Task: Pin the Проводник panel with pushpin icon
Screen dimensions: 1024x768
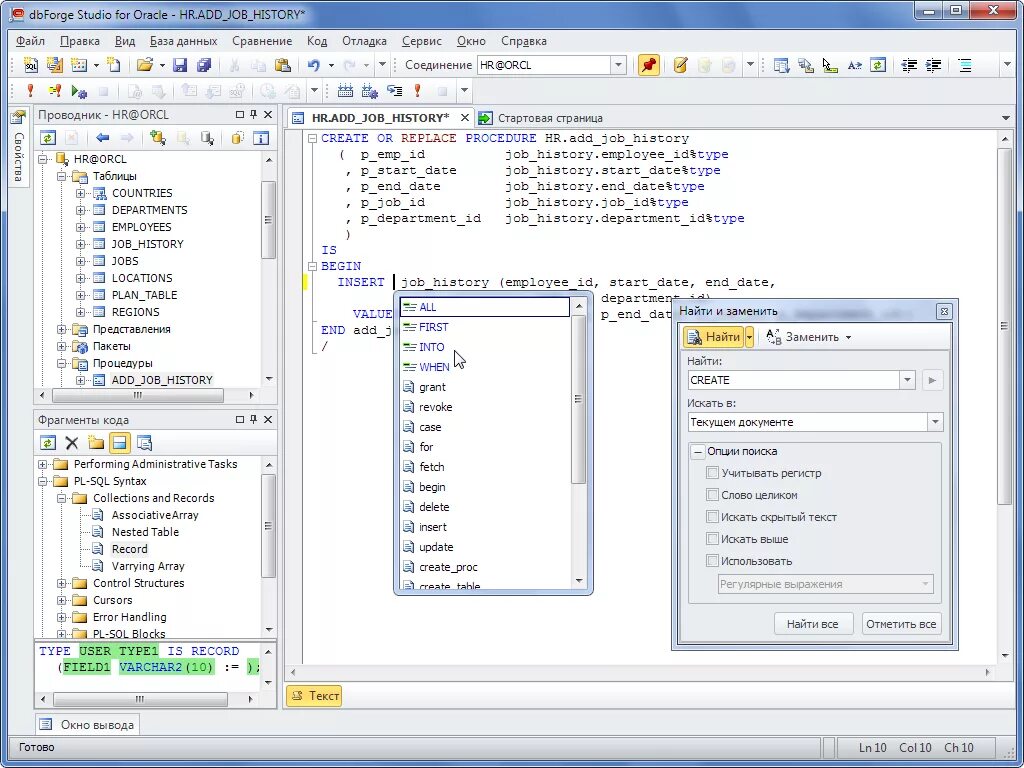Action: tap(253, 114)
